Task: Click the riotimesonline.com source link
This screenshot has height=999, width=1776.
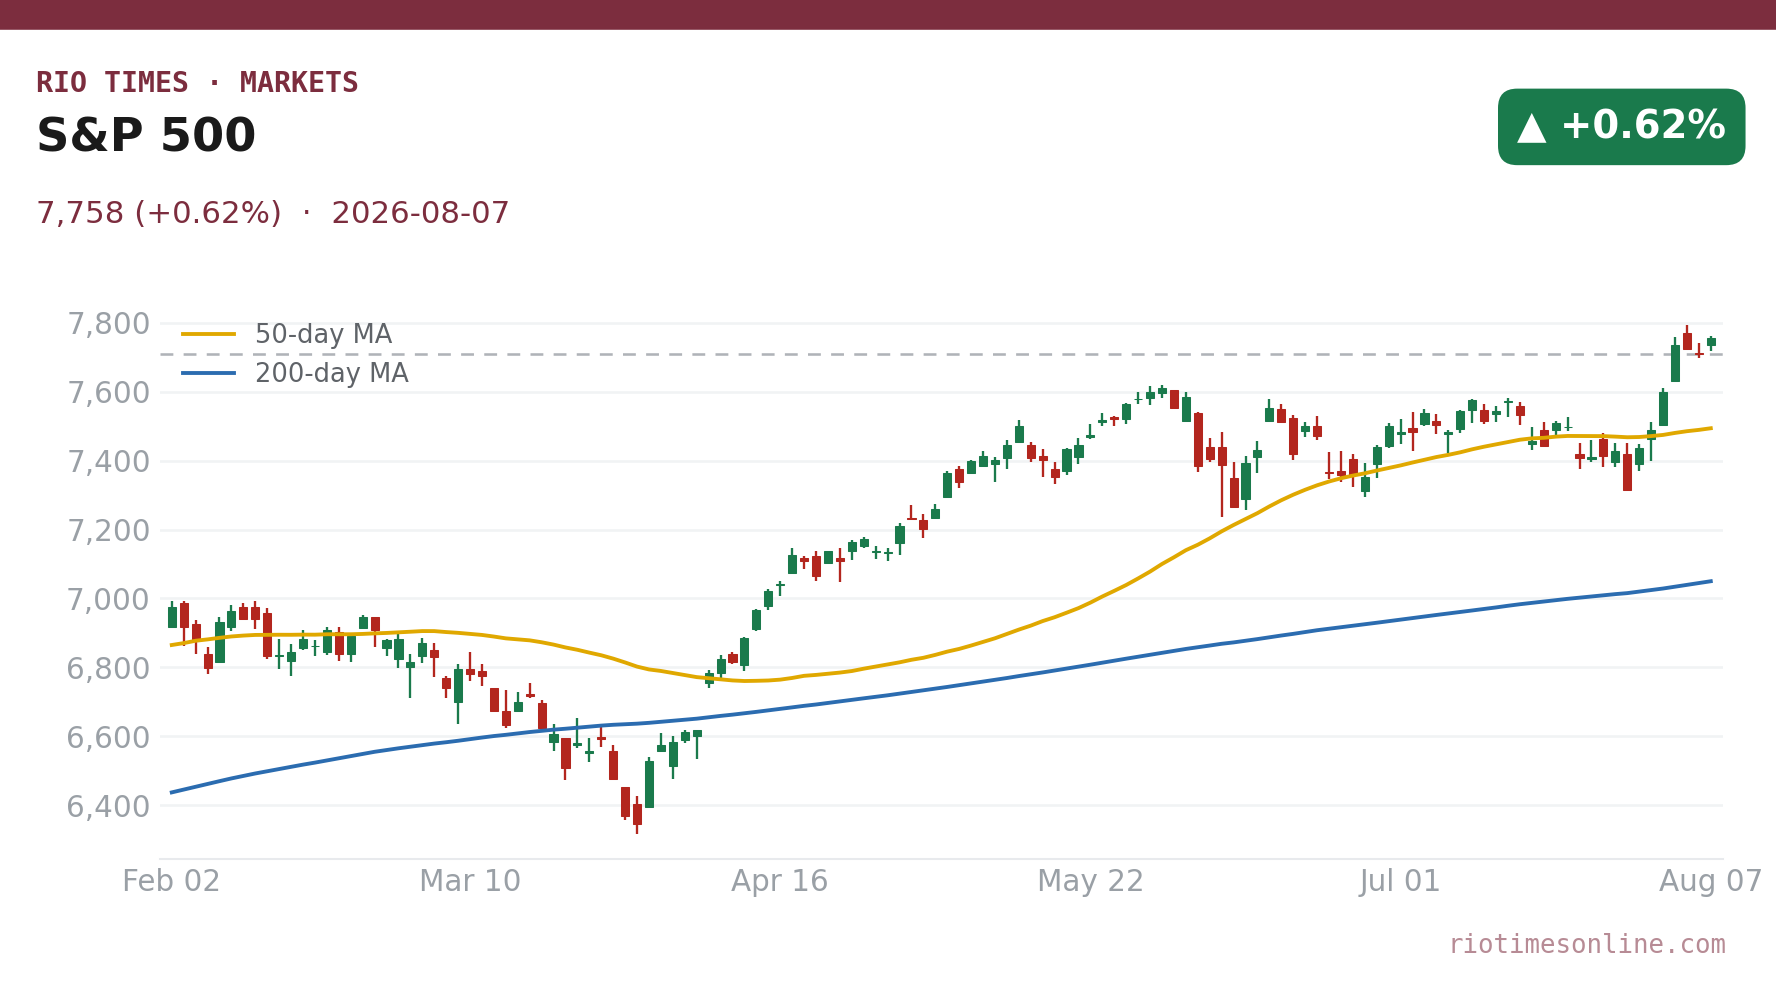Action: coord(1587,944)
